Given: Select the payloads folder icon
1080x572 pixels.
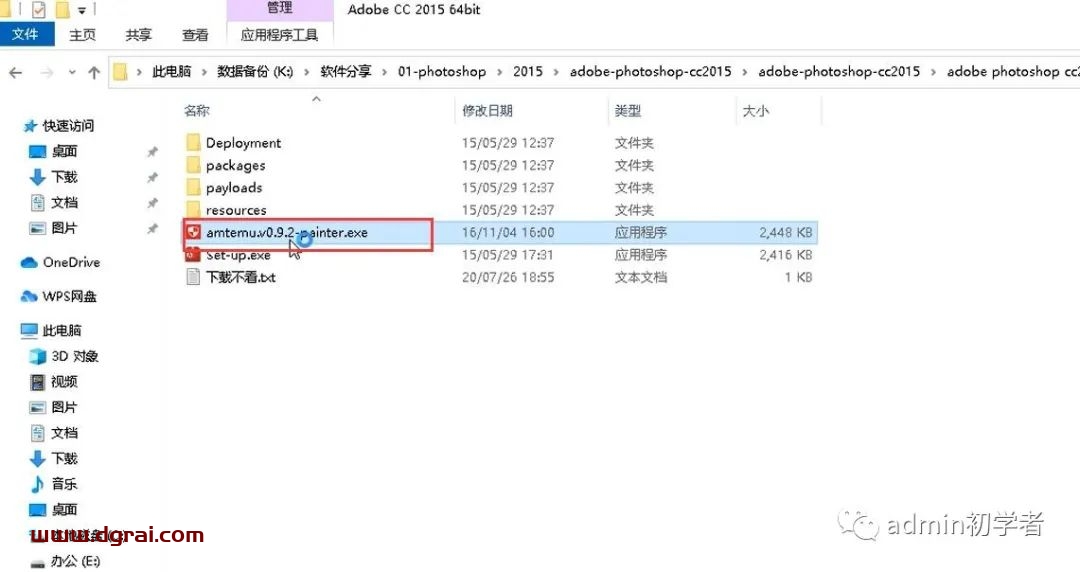Looking at the screenshot, I should click(194, 187).
